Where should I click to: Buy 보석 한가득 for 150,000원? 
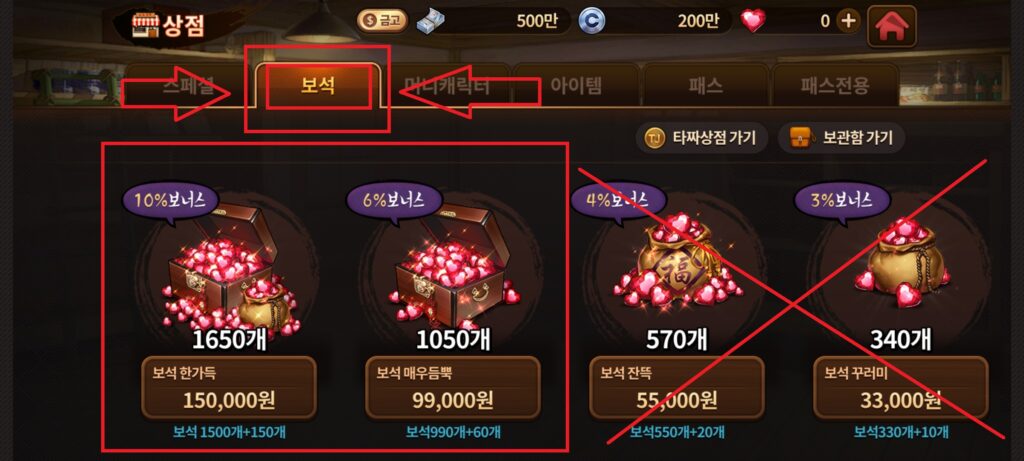click(229, 388)
